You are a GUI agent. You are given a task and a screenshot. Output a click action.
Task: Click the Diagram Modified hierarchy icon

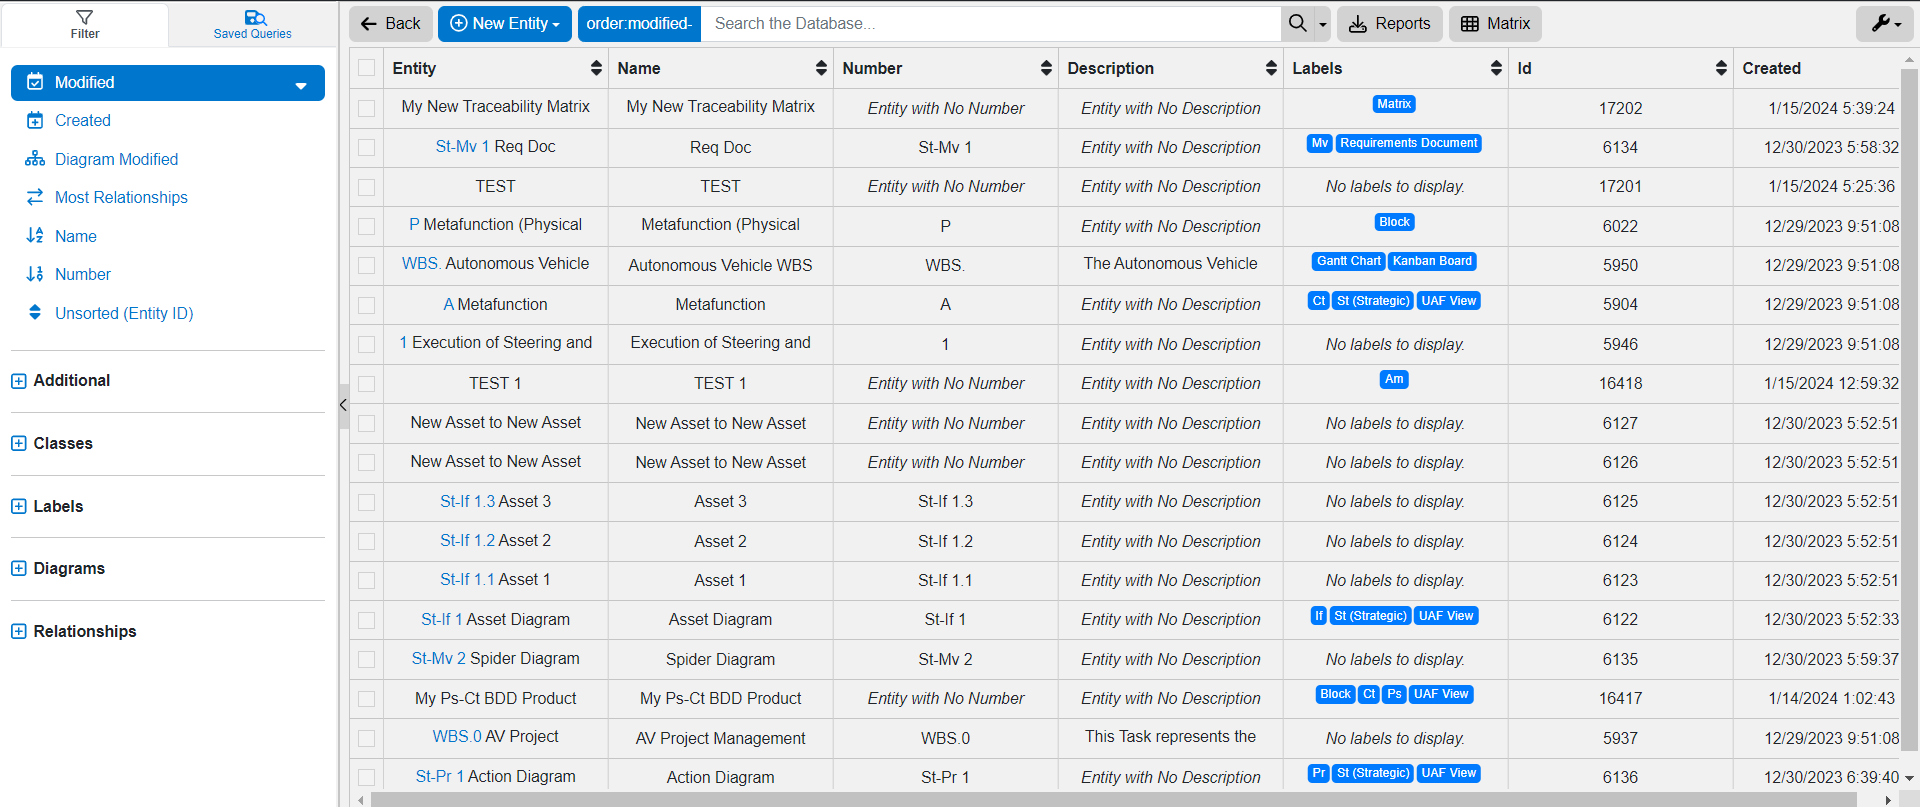point(35,159)
